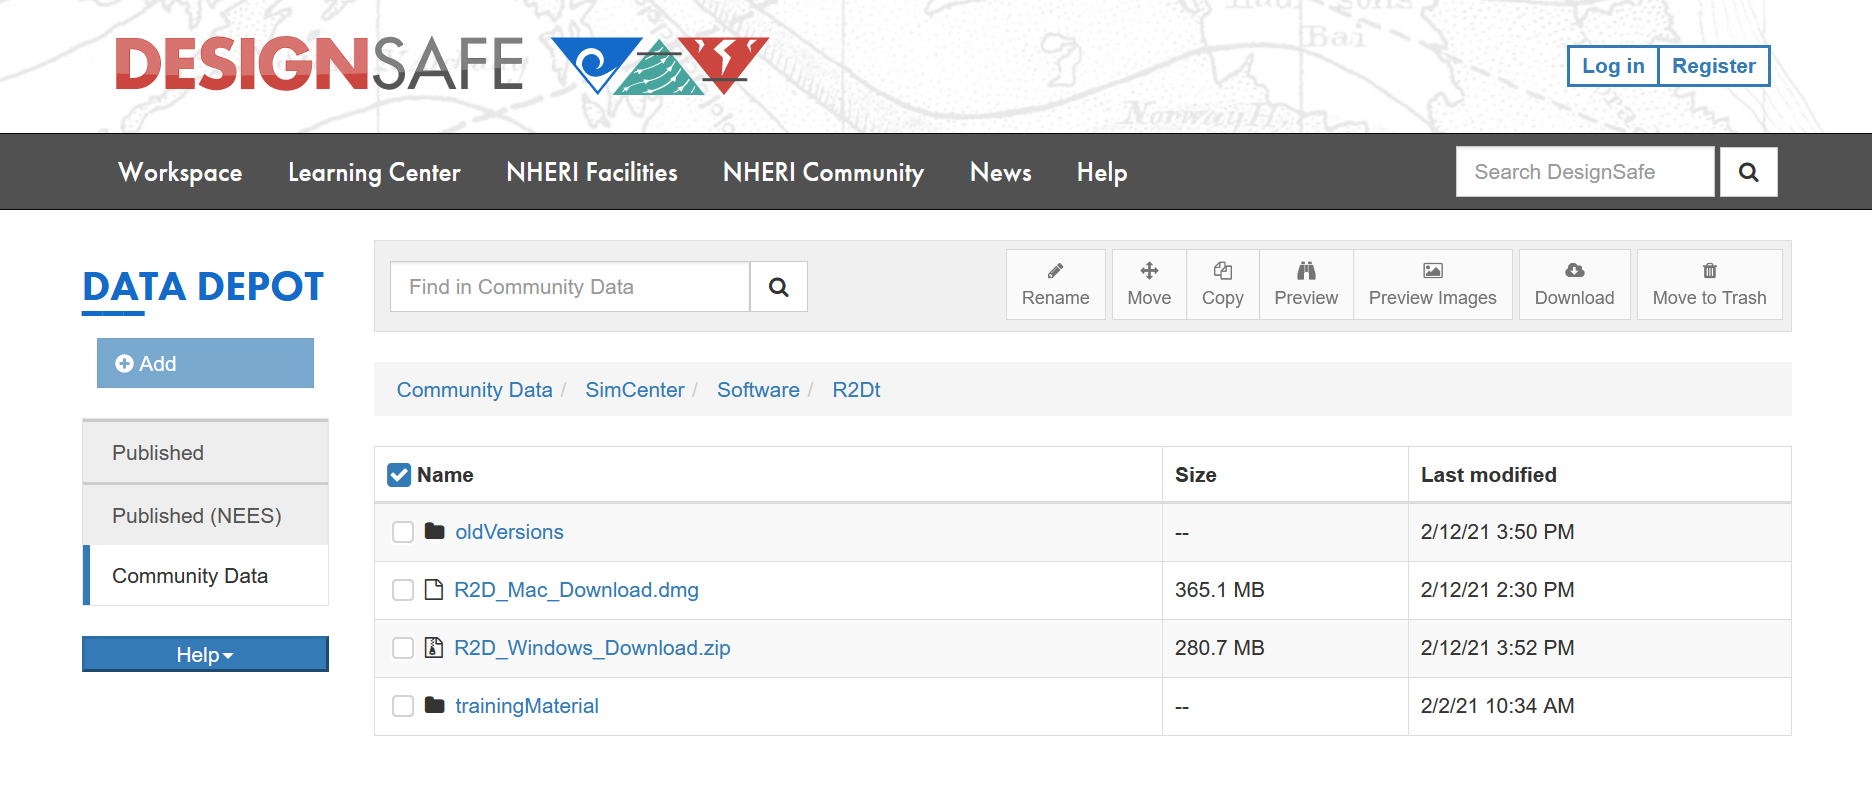Click the Preview binoculars button
Image resolution: width=1872 pixels, height=793 pixels.
click(1306, 285)
